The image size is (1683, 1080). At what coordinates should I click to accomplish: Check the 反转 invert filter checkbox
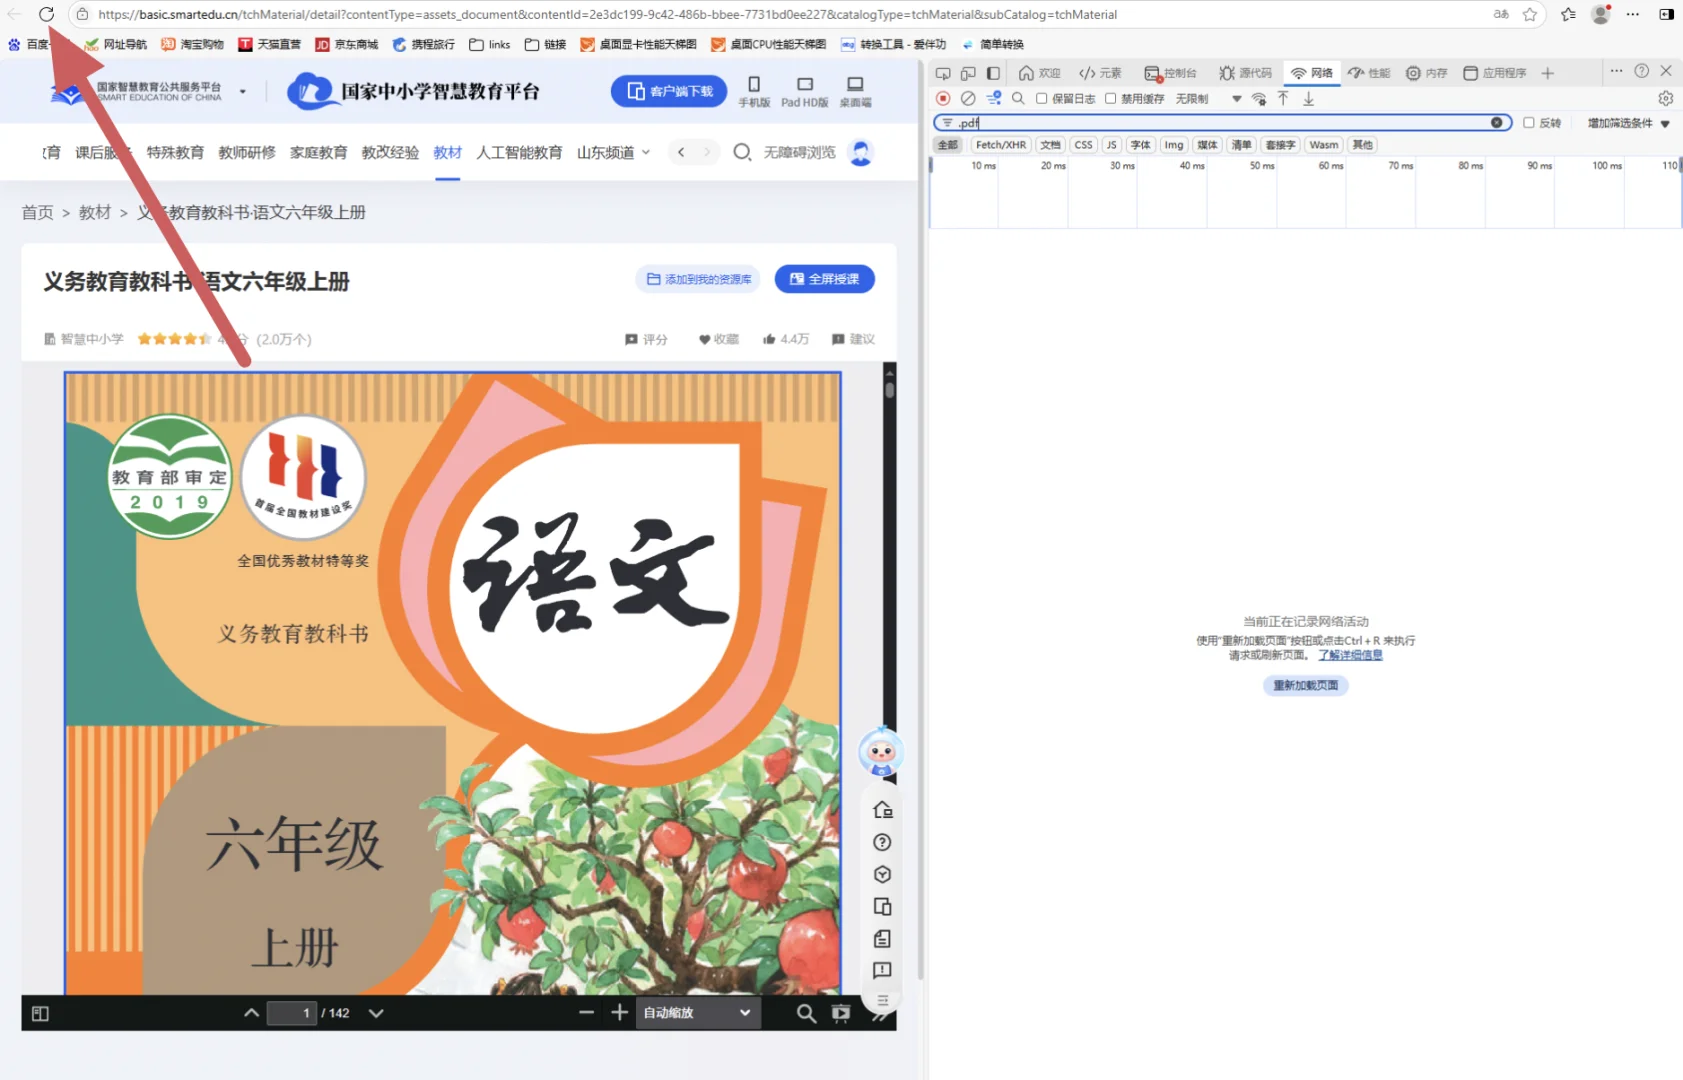point(1528,122)
